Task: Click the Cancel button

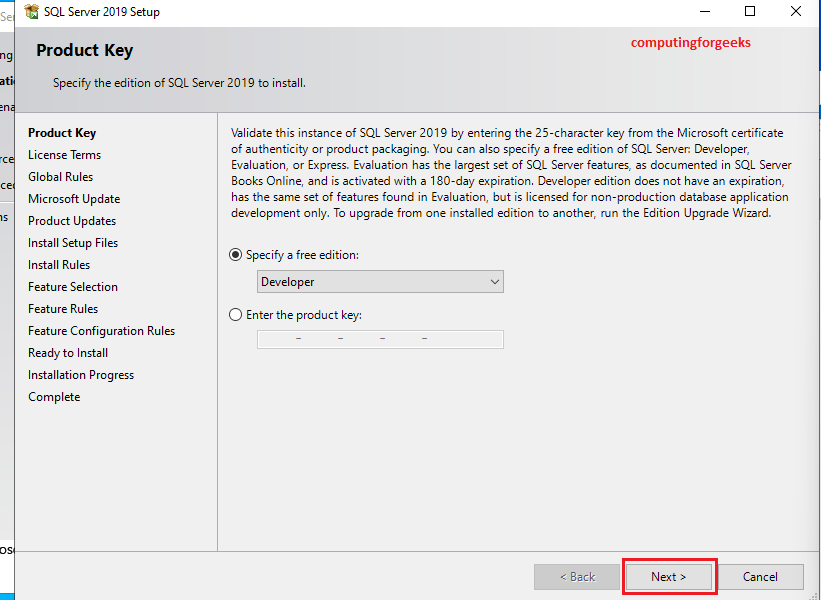Action: [760, 576]
